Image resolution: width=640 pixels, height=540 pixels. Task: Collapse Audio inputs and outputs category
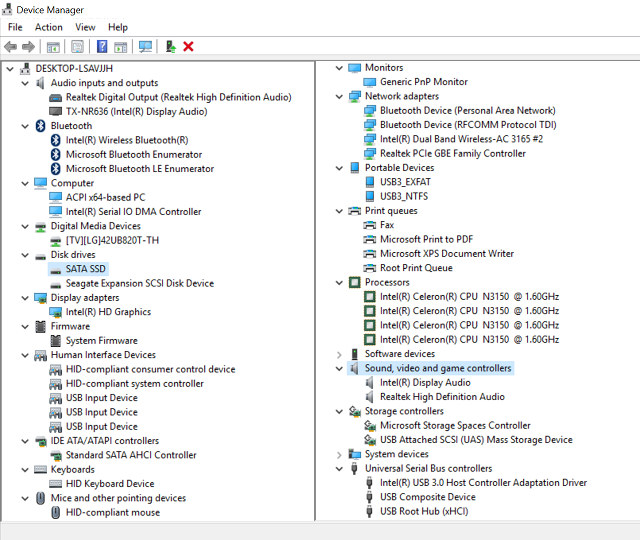coord(25,83)
